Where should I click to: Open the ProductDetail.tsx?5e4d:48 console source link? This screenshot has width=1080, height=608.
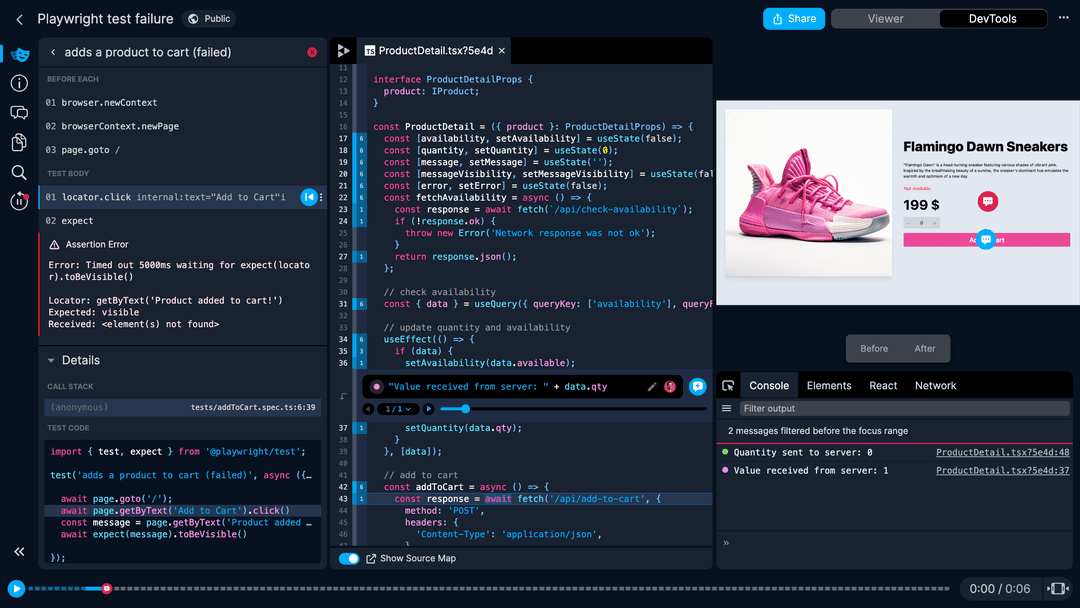[x=1002, y=452]
